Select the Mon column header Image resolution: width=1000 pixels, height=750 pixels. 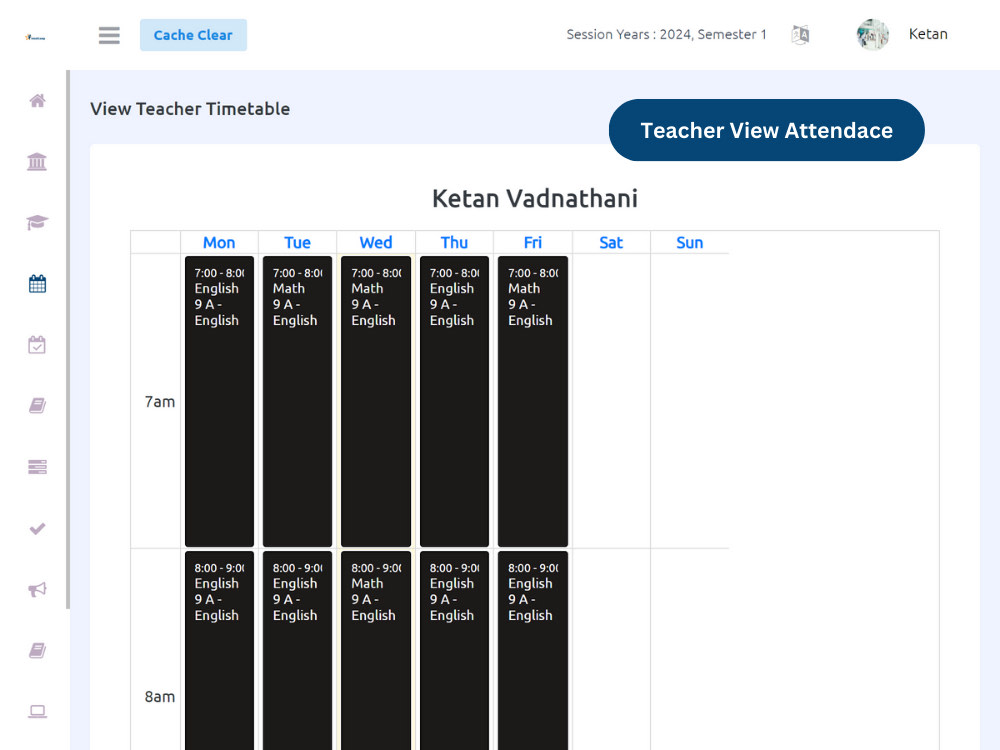coord(219,243)
